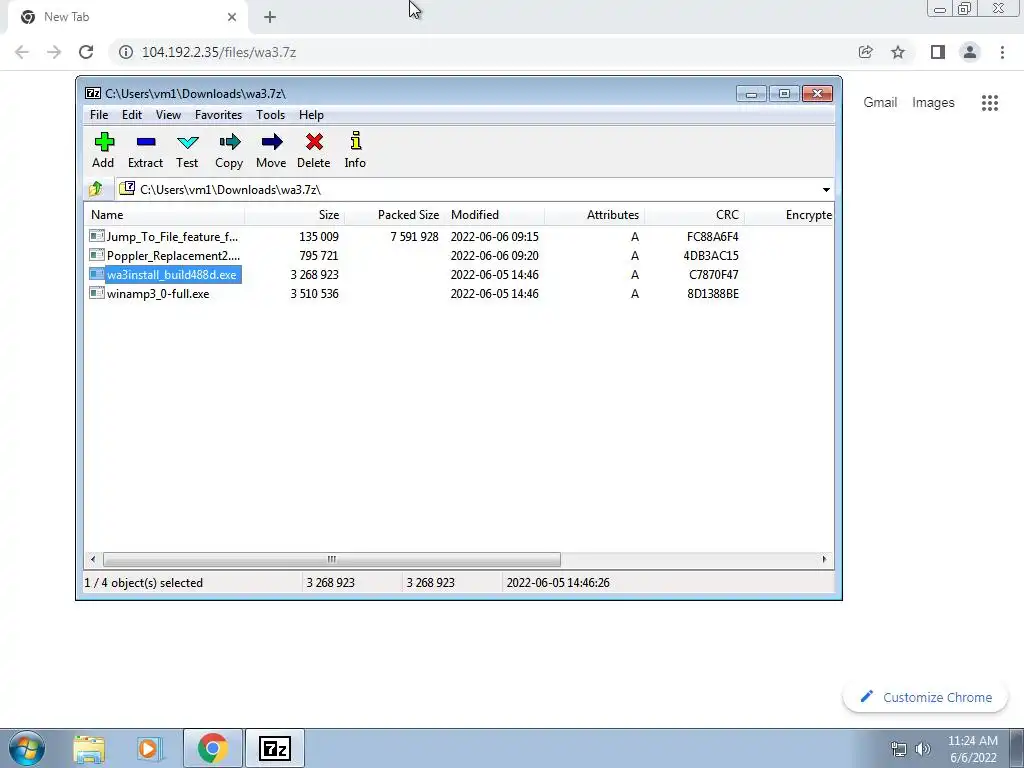The image size is (1024, 768).
Task: Open the File menu
Action: coord(99,115)
